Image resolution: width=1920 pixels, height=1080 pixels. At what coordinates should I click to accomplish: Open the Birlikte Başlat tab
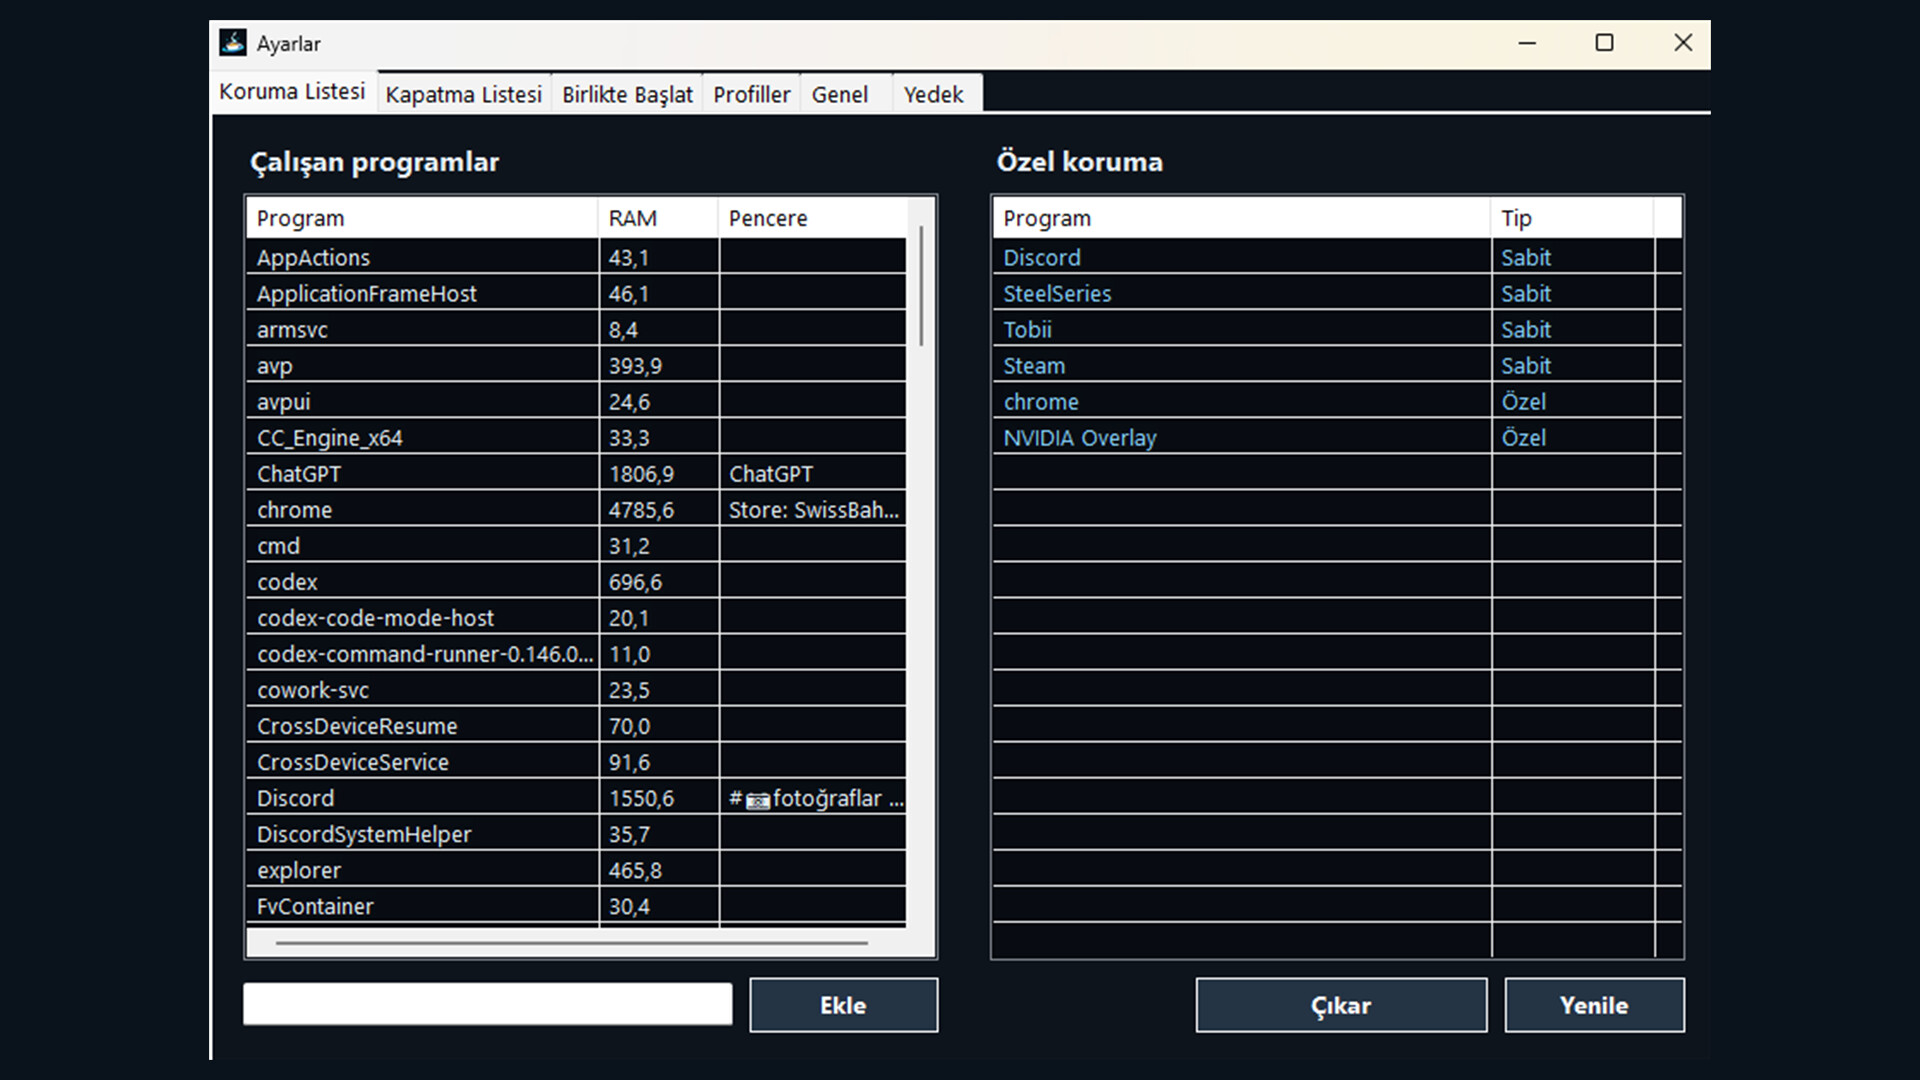pyautogui.click(x=627, y=94)
